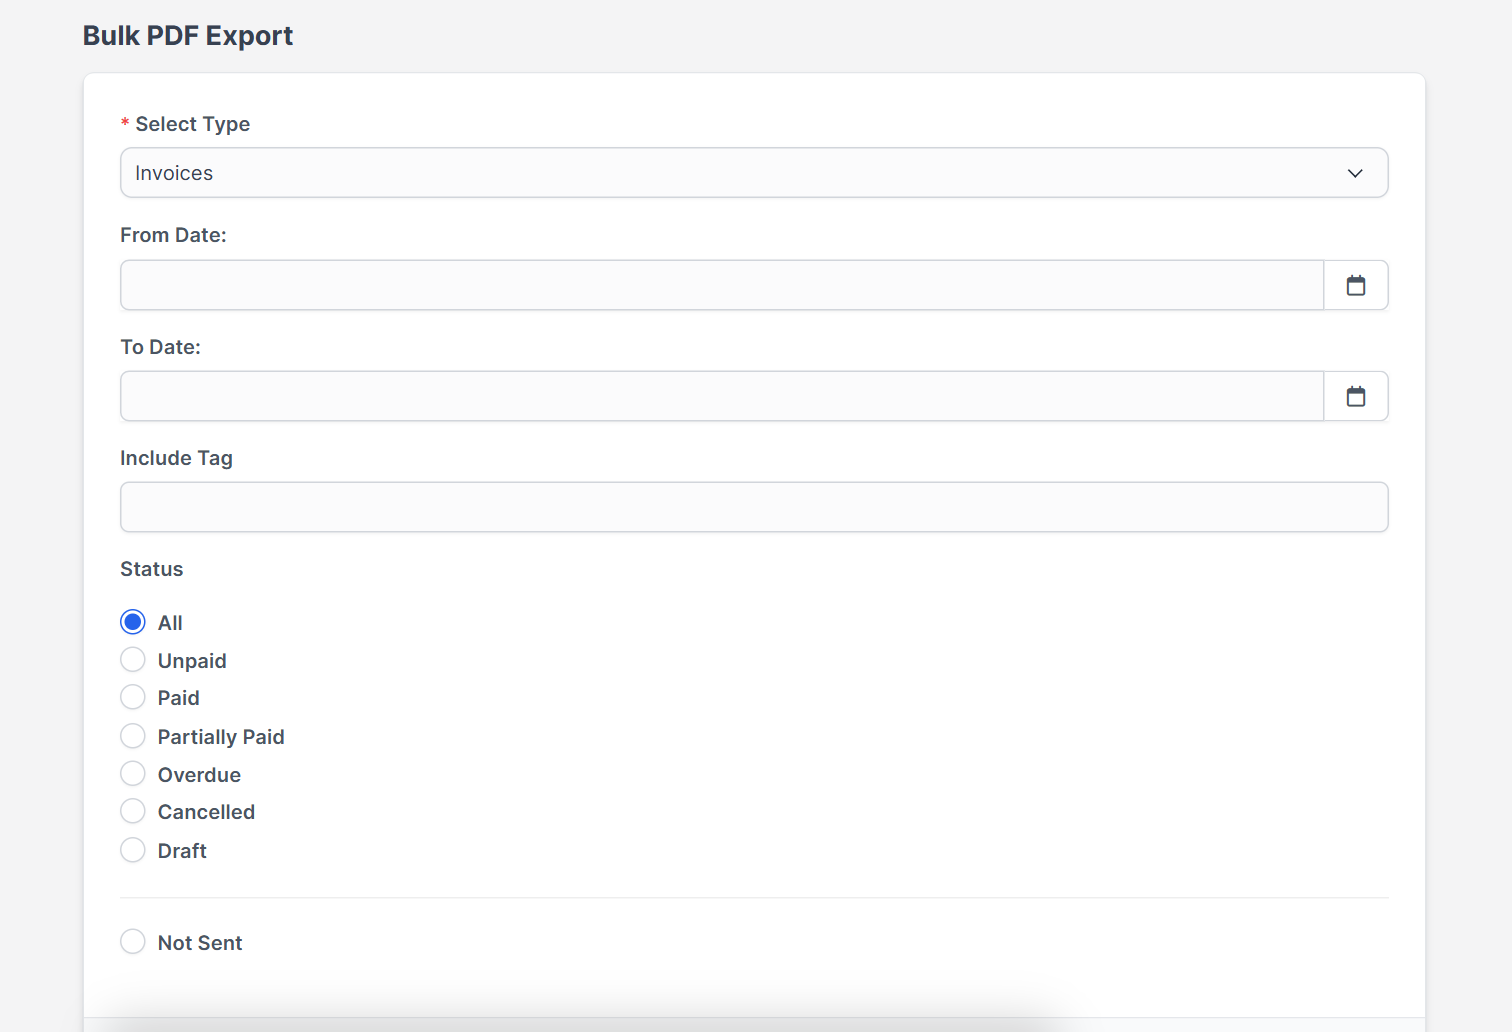Viewport: 1512px width, 1032px height.
Task: Click into the Include Tag field
Action: pyautogui.click(x=754, y=507)
